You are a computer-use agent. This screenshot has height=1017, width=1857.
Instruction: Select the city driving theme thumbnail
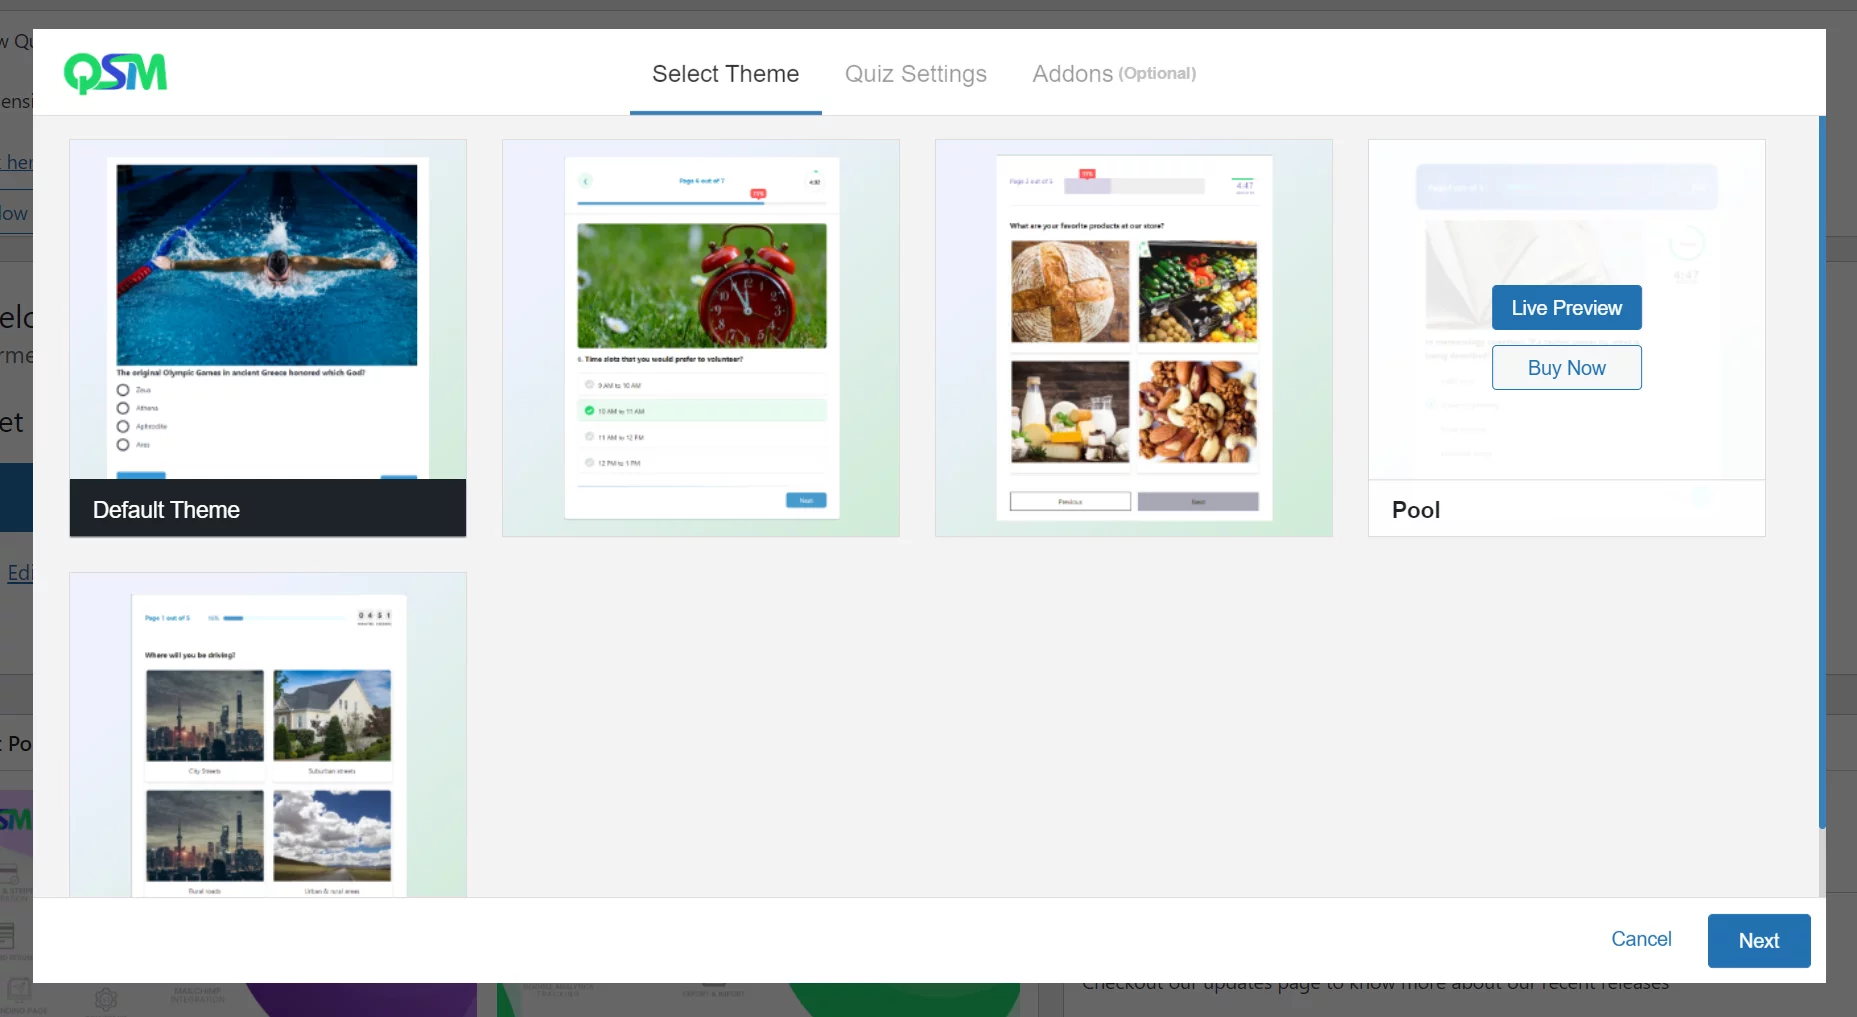pos(268,735)
